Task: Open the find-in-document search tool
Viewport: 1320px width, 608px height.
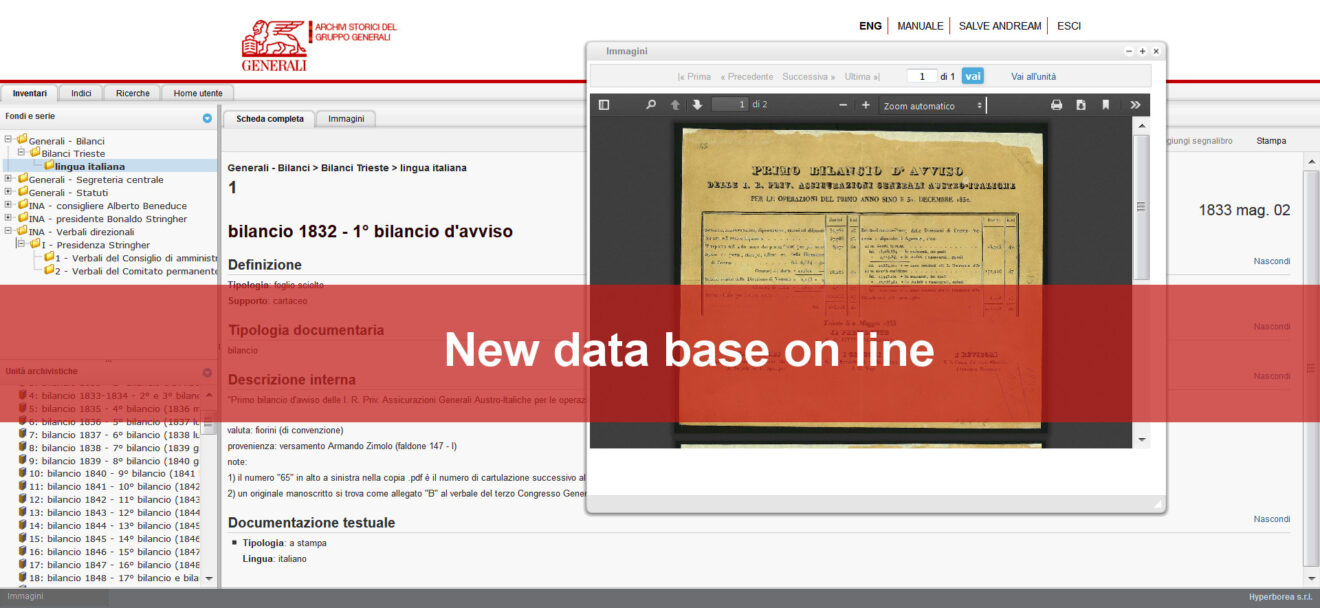Action: [651, 105]
